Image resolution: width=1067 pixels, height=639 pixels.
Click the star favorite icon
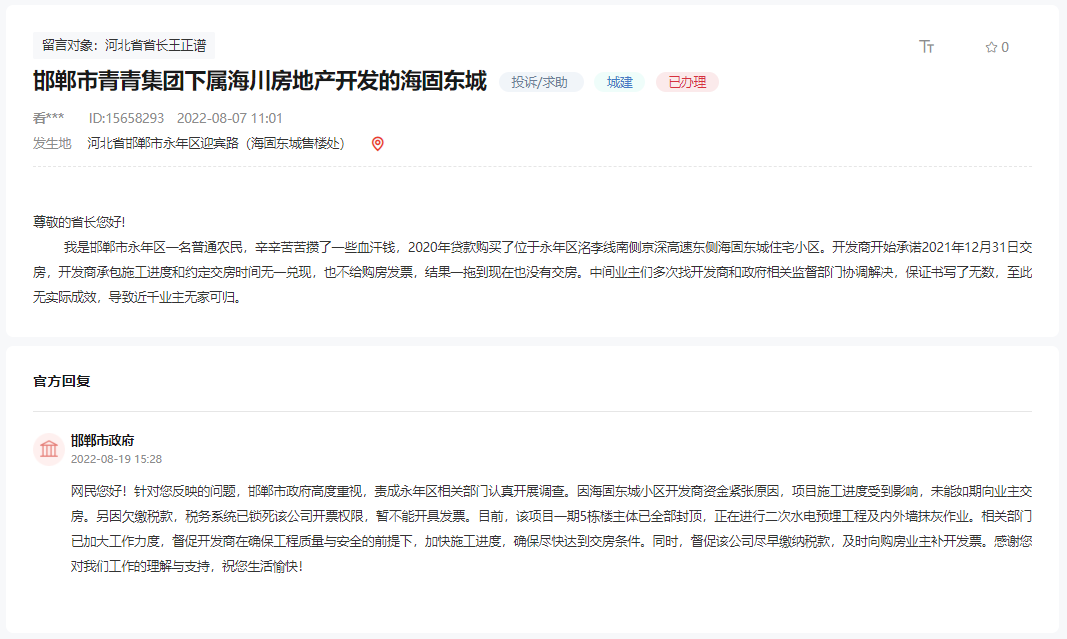click(x=991, y=47)
